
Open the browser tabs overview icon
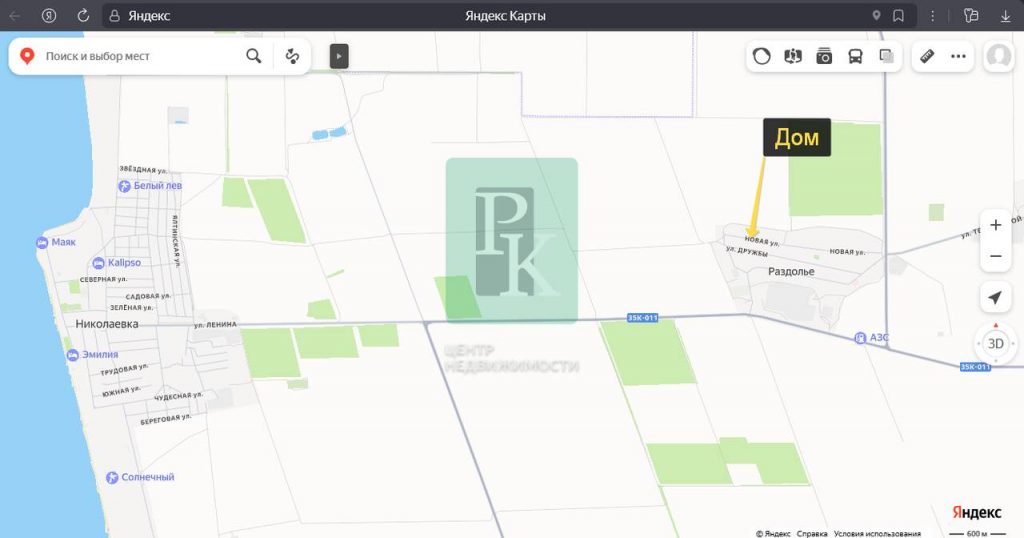[x=971, y=16]
